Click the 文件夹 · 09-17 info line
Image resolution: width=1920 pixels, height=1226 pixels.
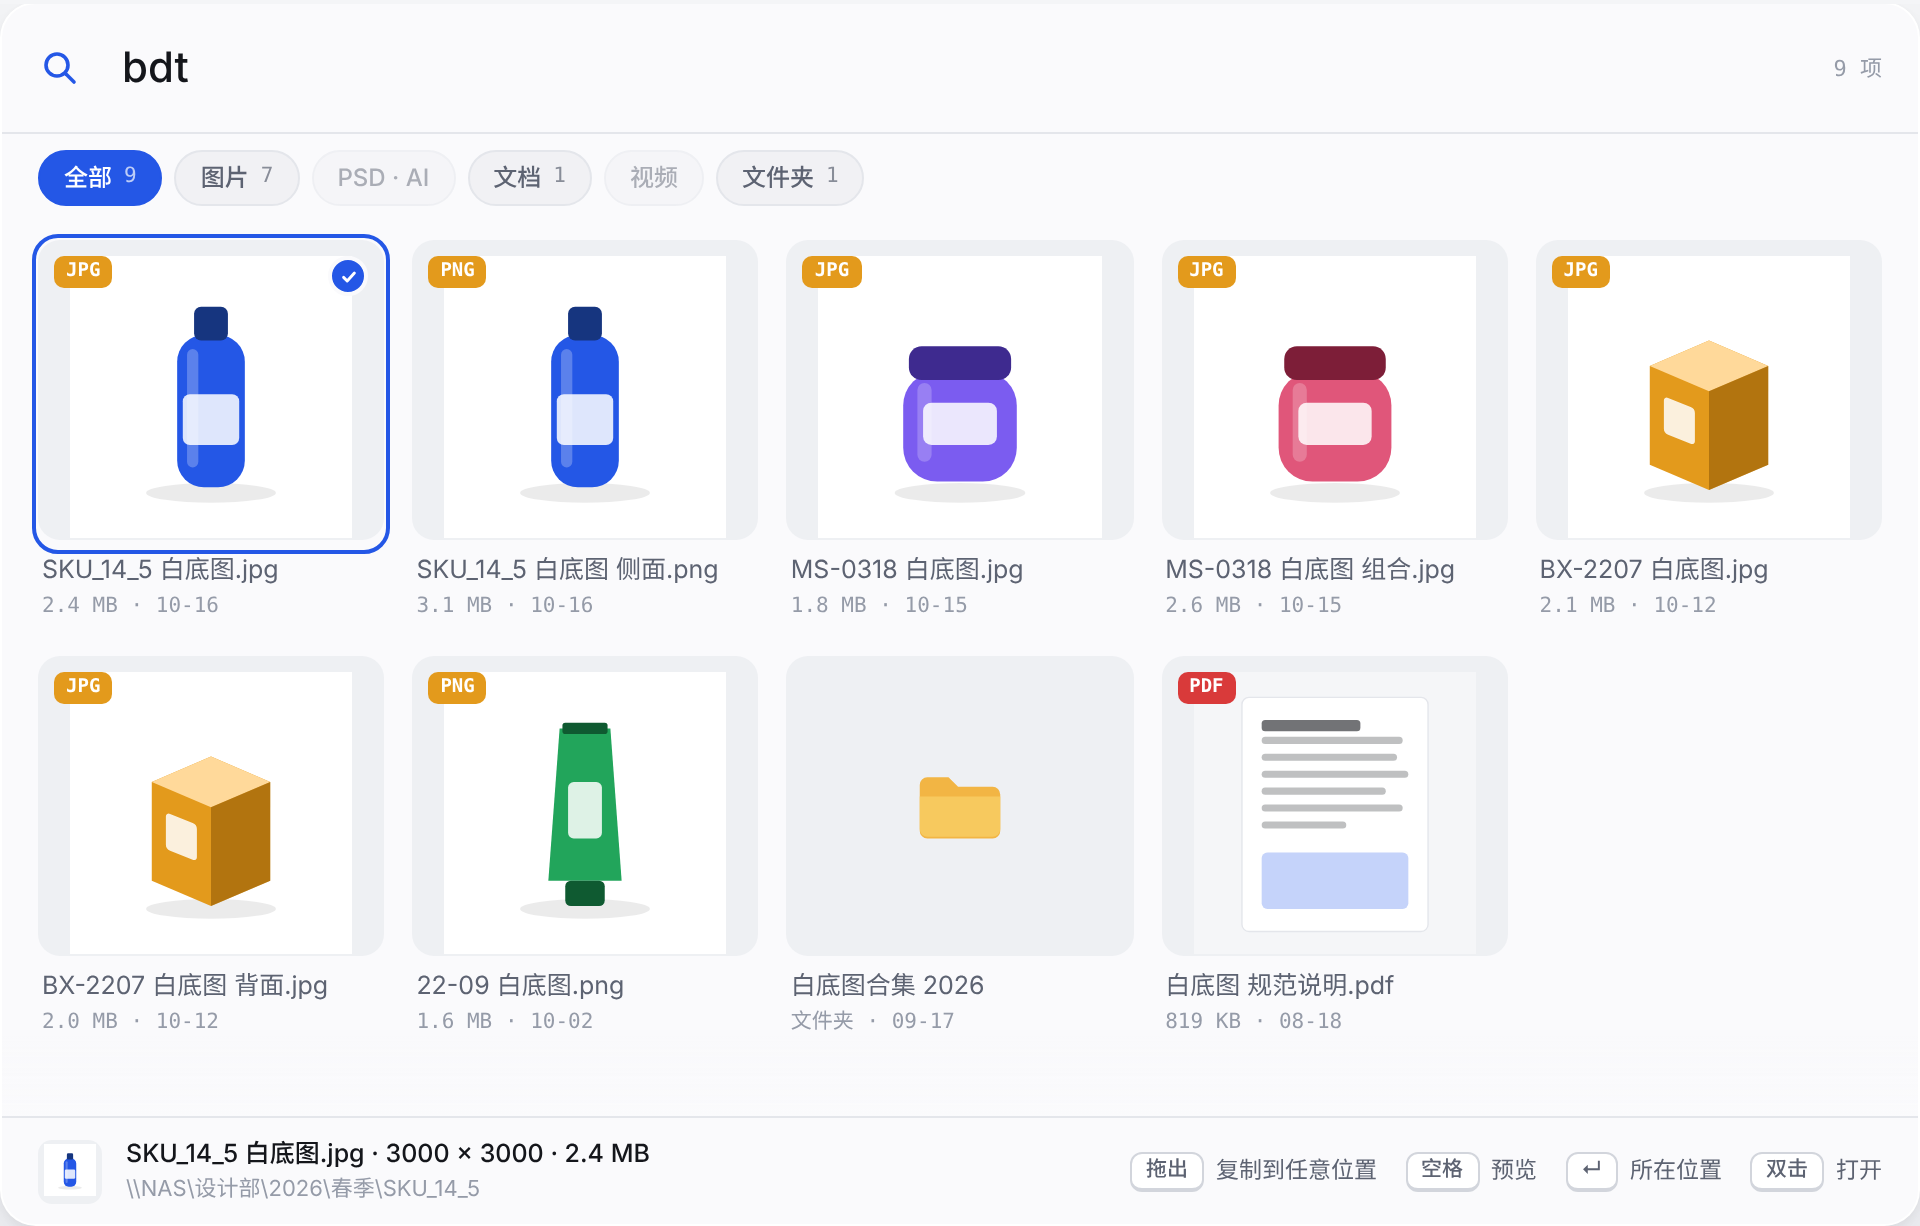click(873, 1021)
